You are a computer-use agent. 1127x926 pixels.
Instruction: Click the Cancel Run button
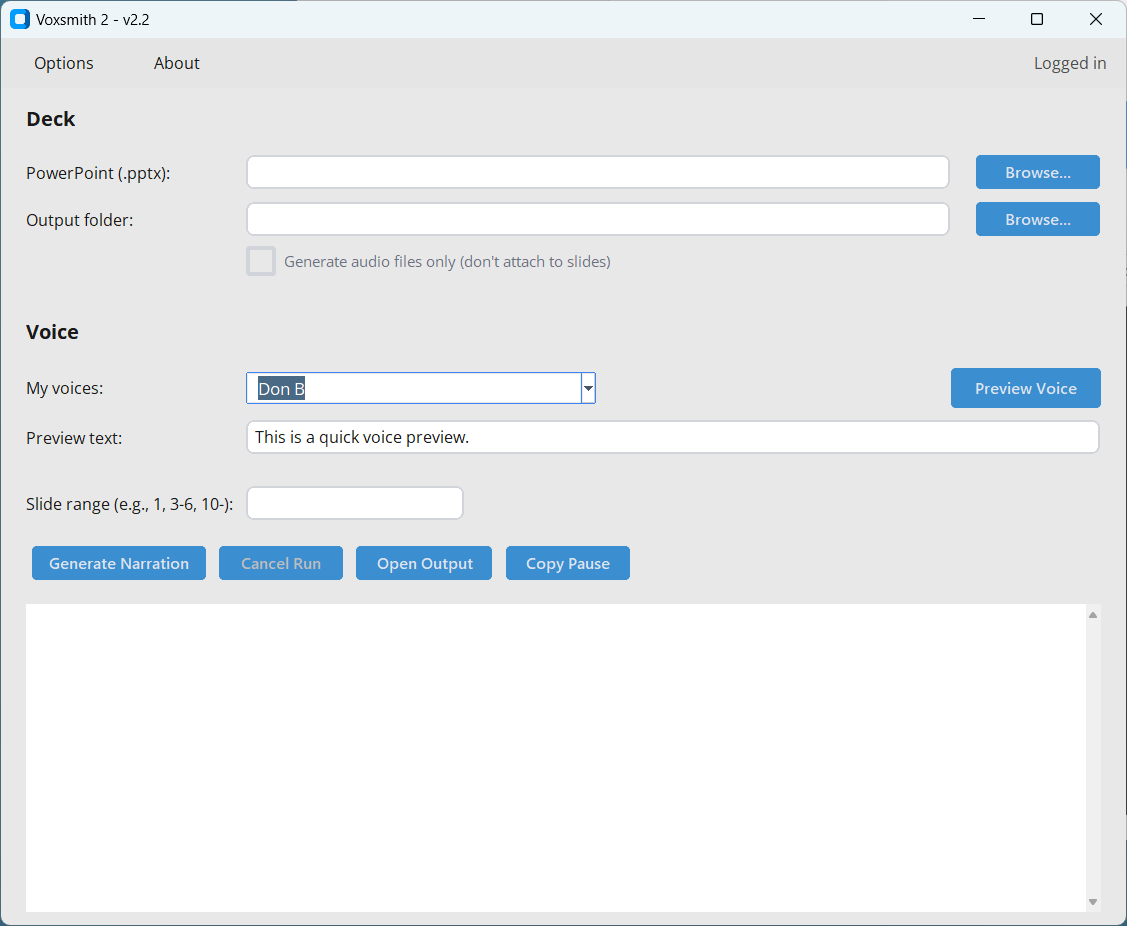point(281,563)
